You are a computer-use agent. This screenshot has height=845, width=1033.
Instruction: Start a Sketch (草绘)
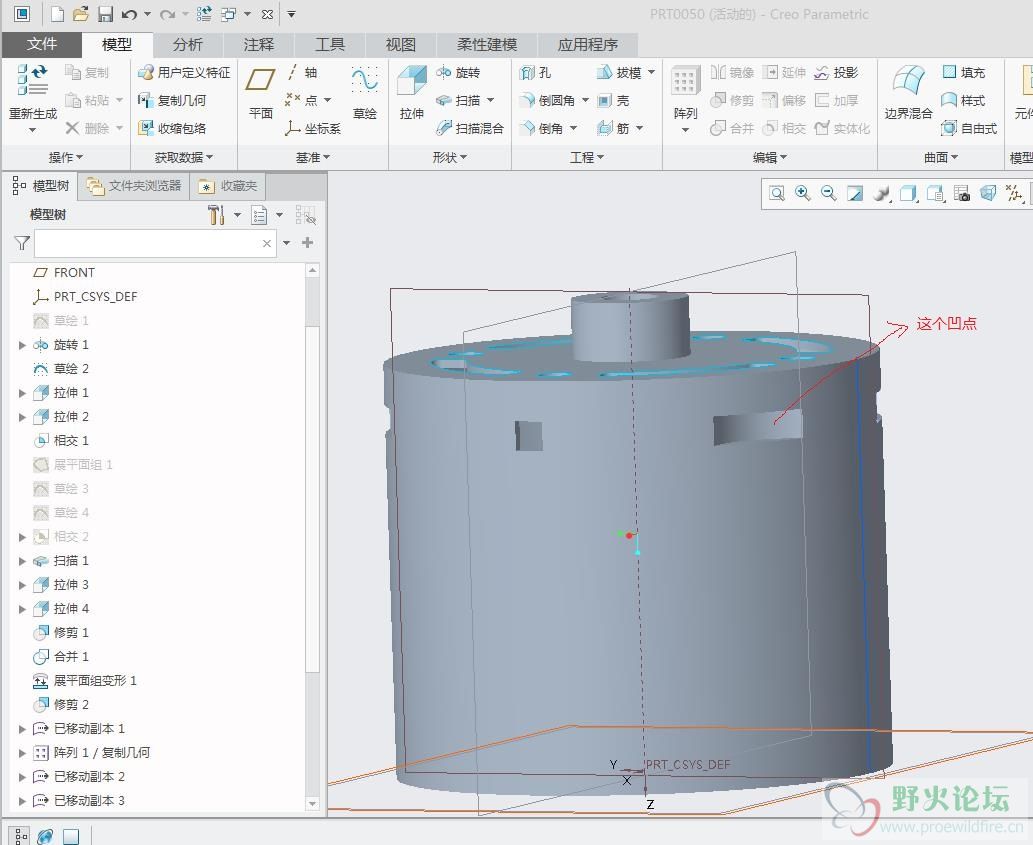coord(364,92)
